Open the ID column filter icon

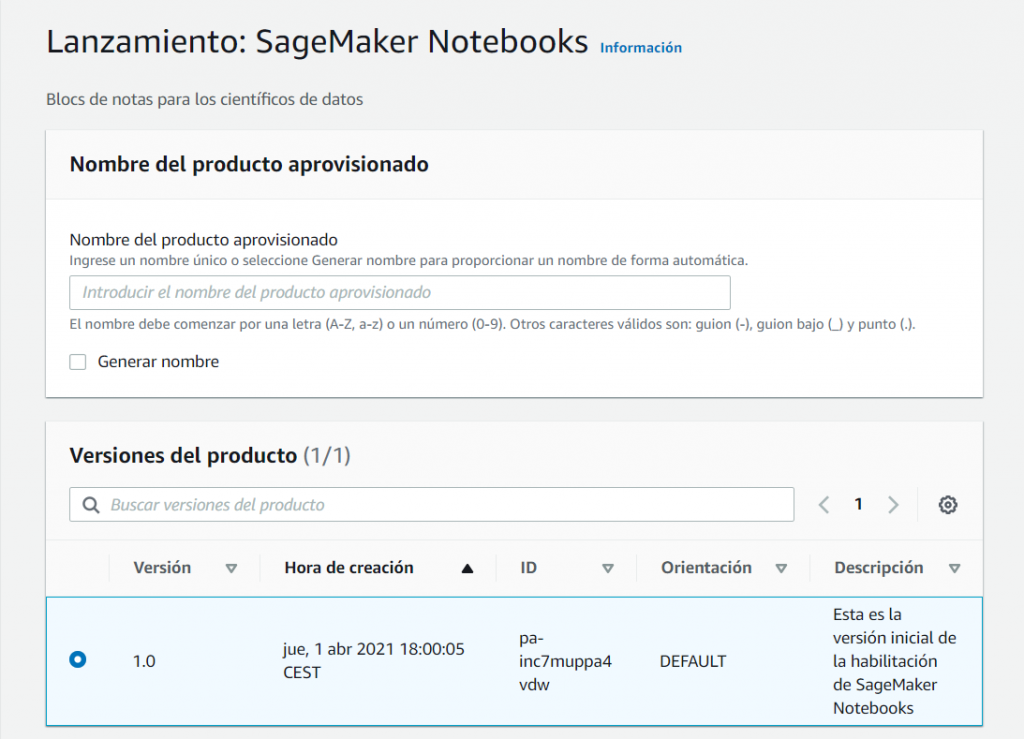pos(609,568)
